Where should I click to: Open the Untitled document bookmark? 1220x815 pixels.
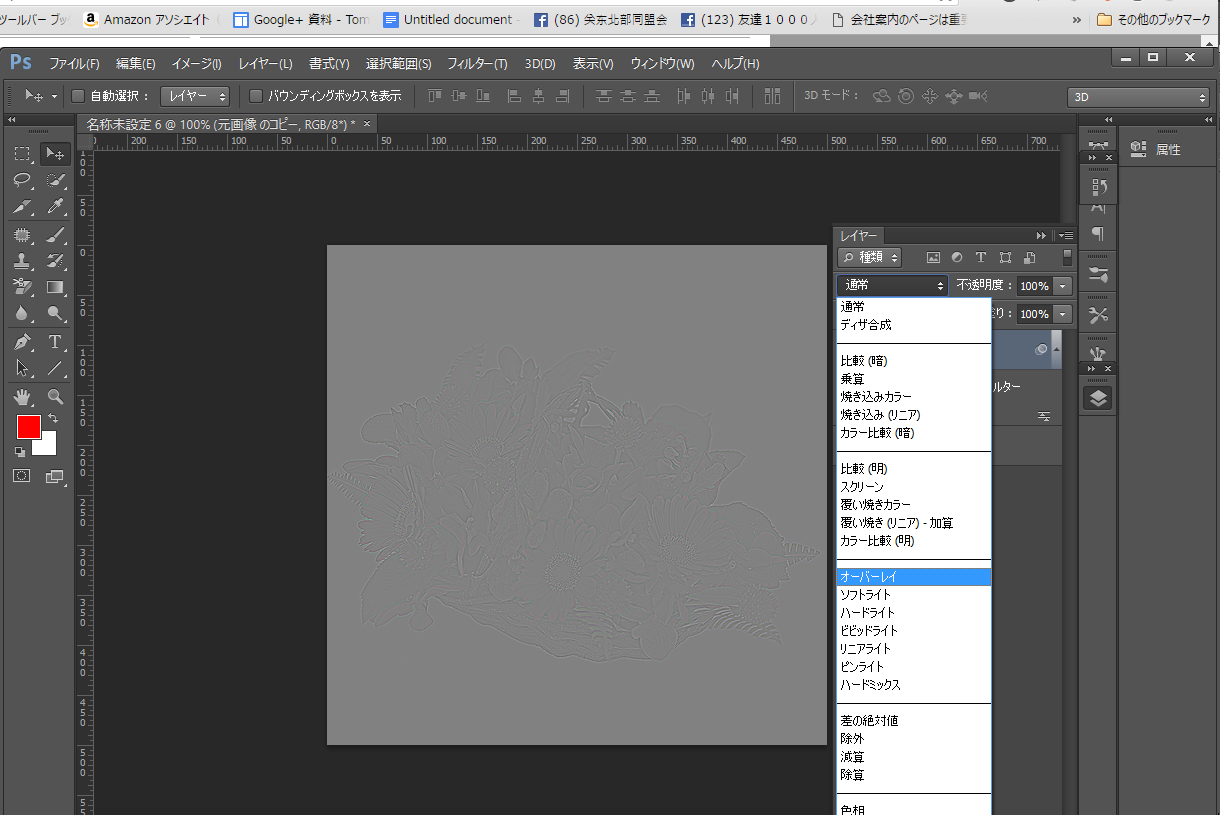click(x=449, y=19)
